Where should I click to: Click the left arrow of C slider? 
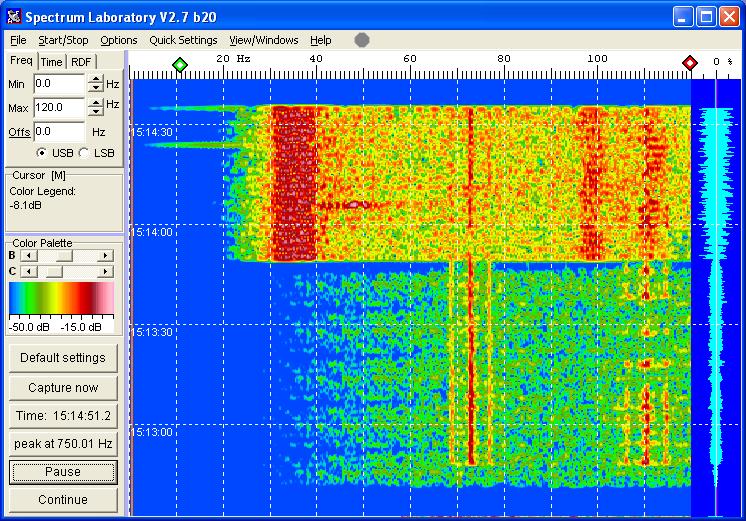click(x=27, y=271)
